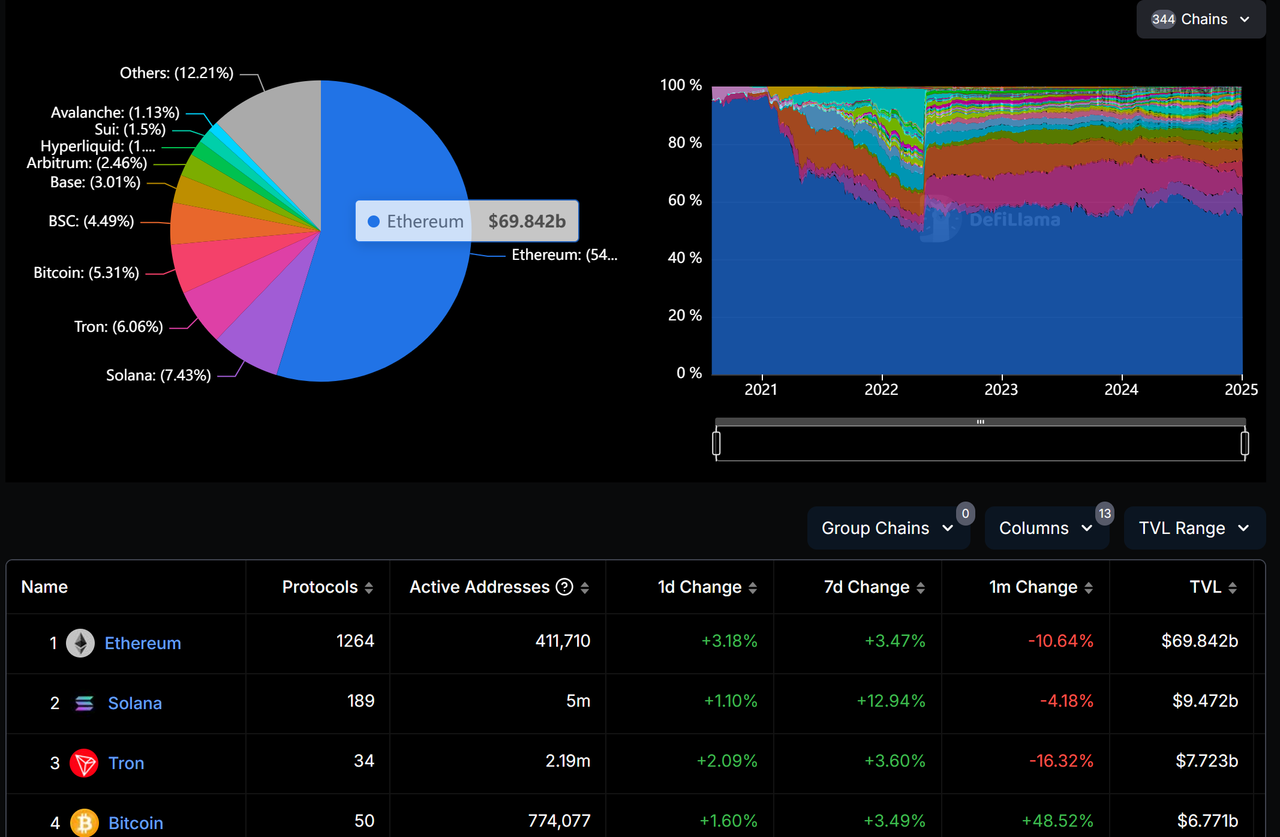Click the top grip of the range slider

pos(981,422)
